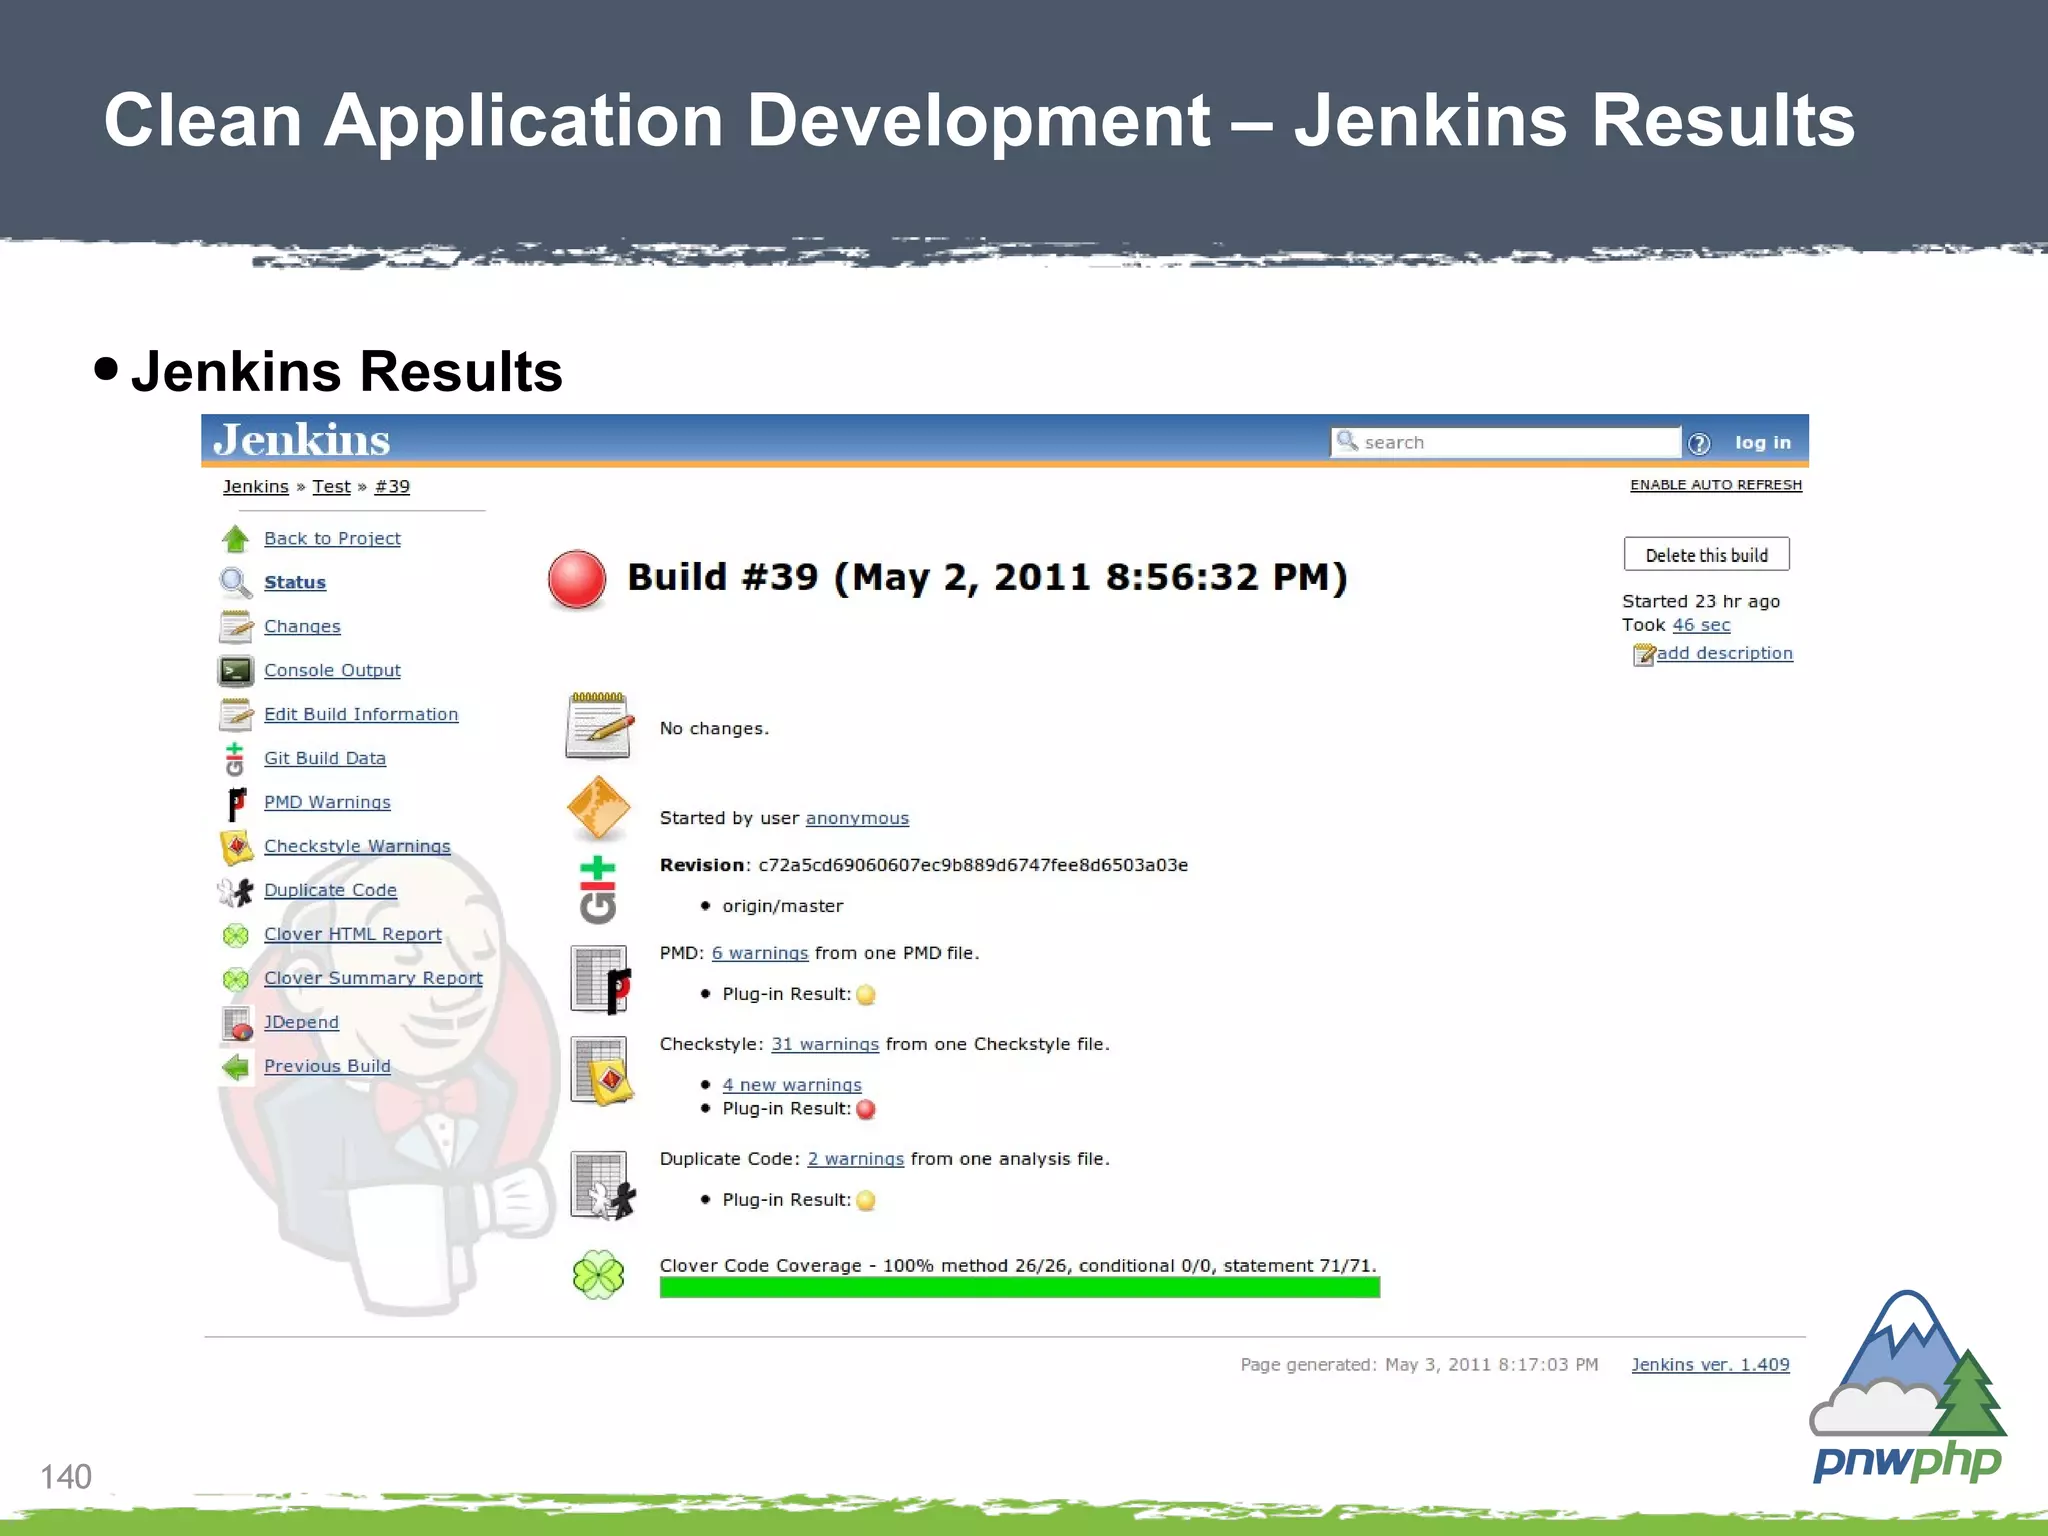The width and height of the screenshot is (2048, 1536).
Task: Click the red build status ball
Action: [577, 579]
